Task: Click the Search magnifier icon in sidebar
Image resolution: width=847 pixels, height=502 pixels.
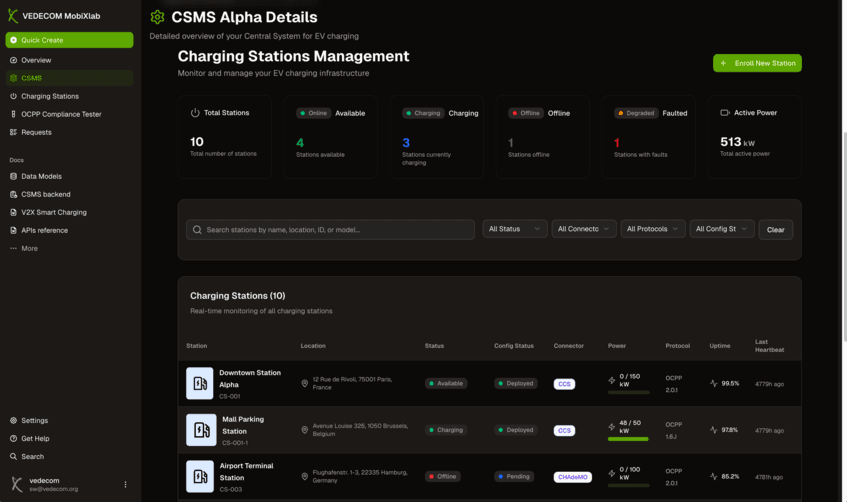Action: click(14, 457)
